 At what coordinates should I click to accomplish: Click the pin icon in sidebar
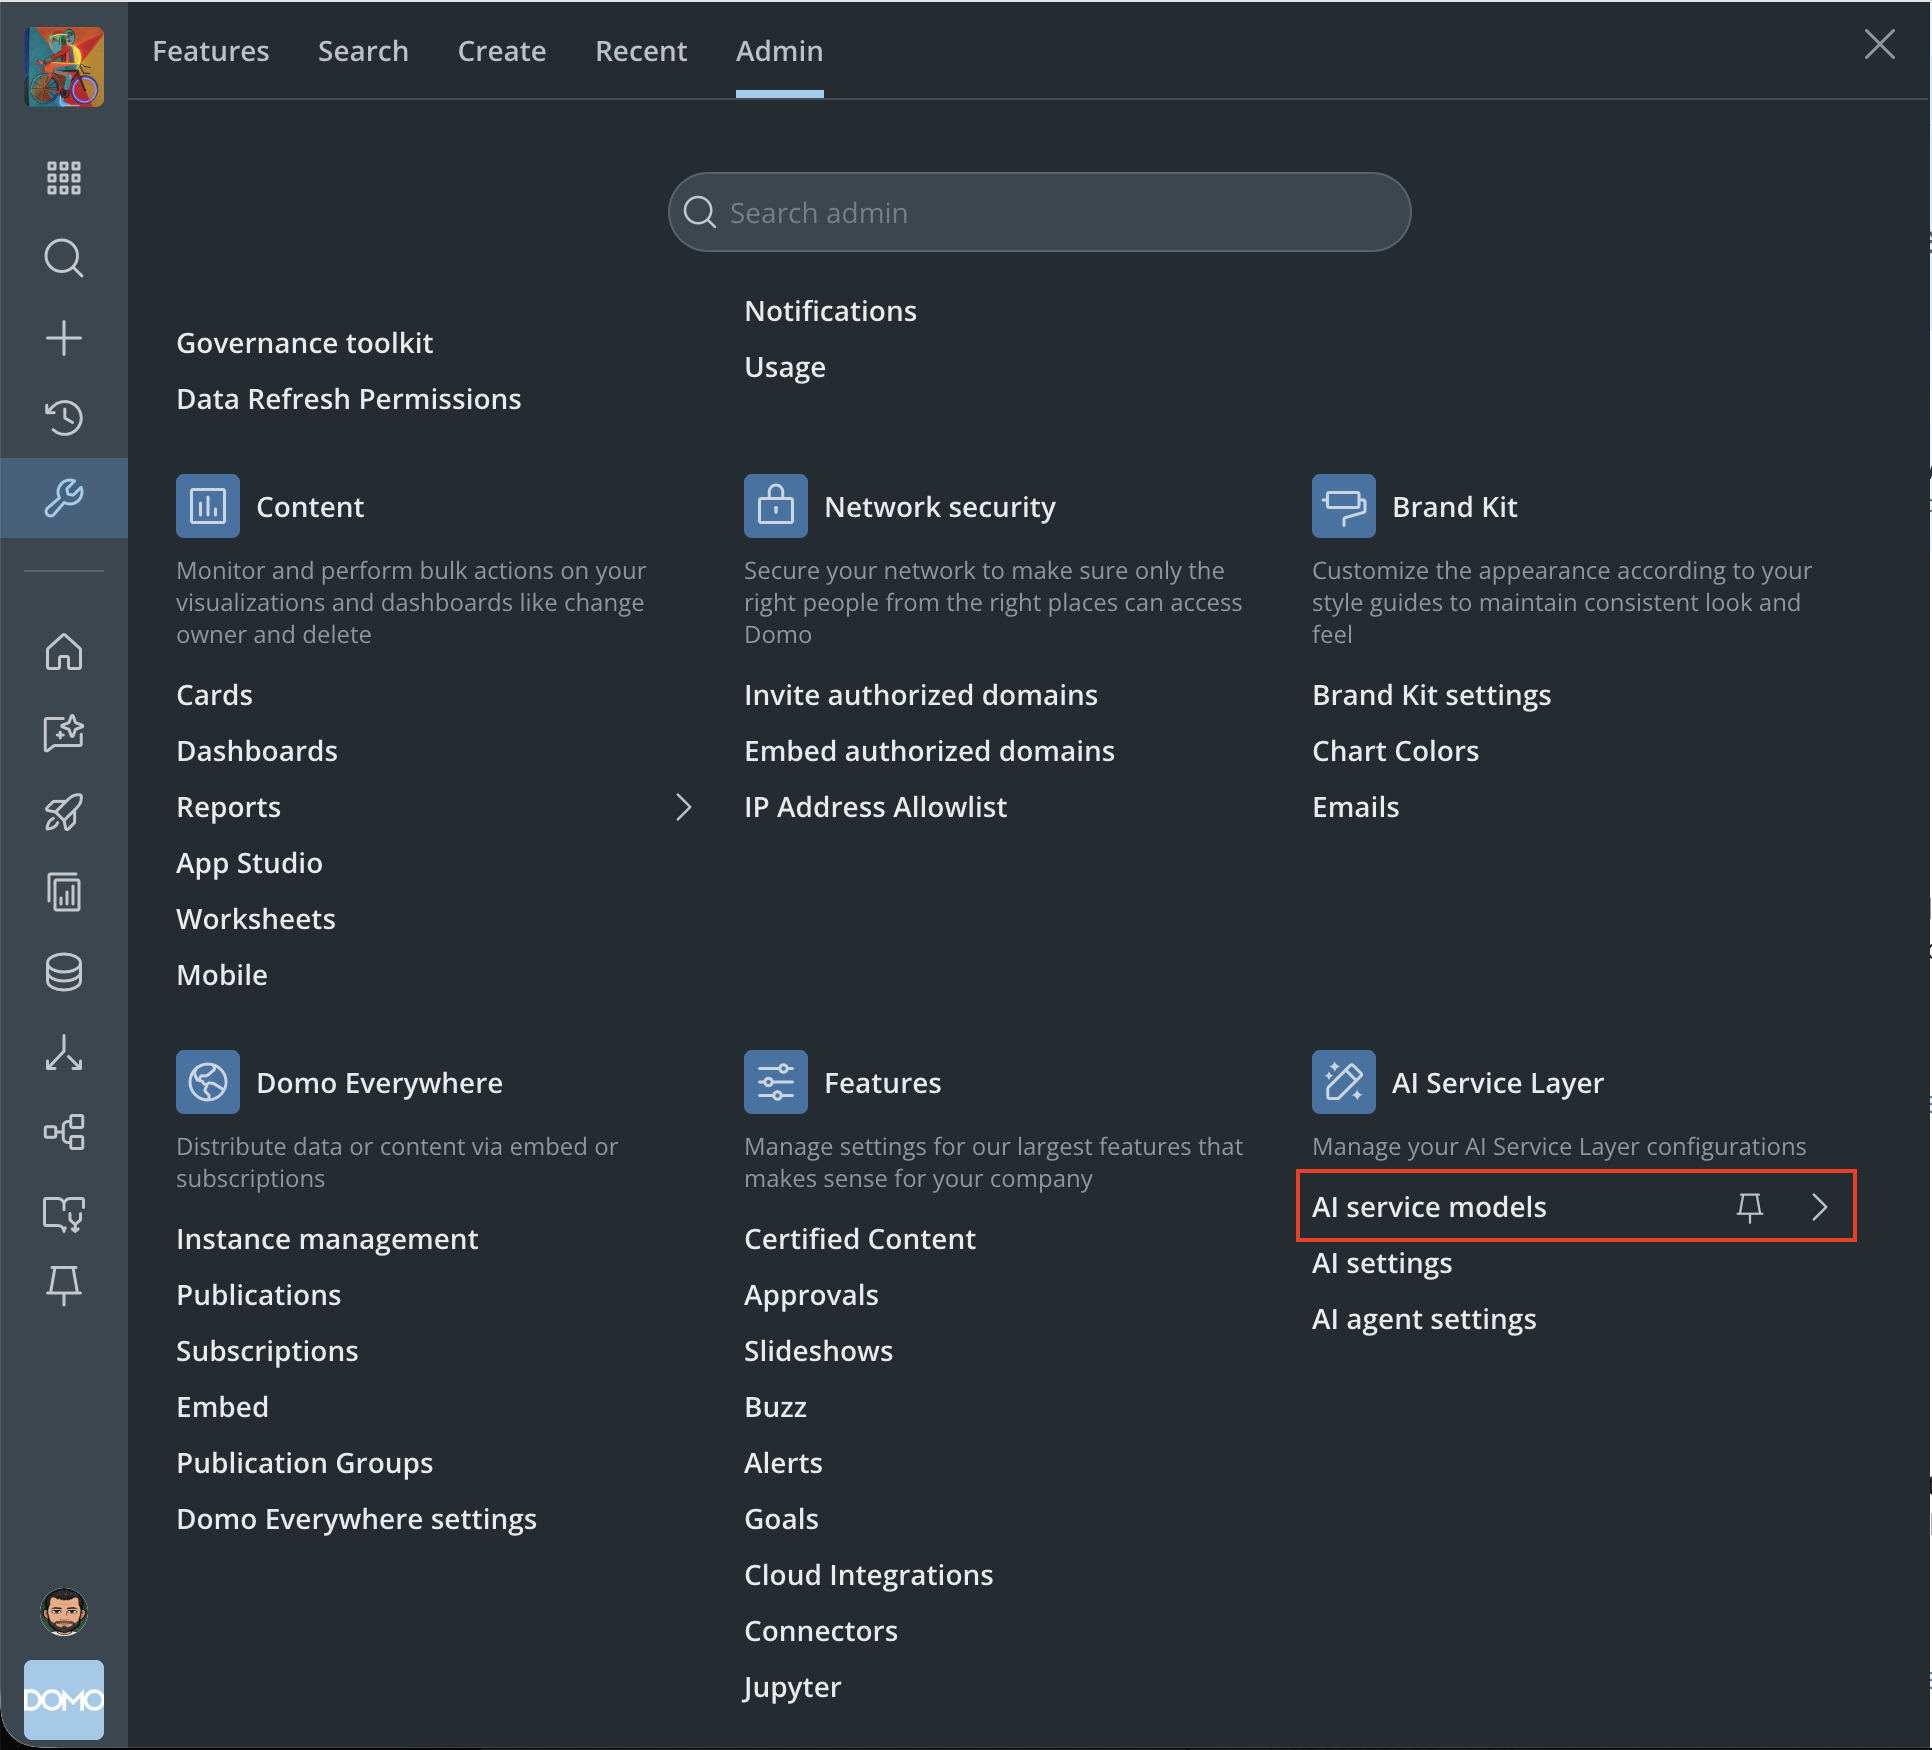64,1285
